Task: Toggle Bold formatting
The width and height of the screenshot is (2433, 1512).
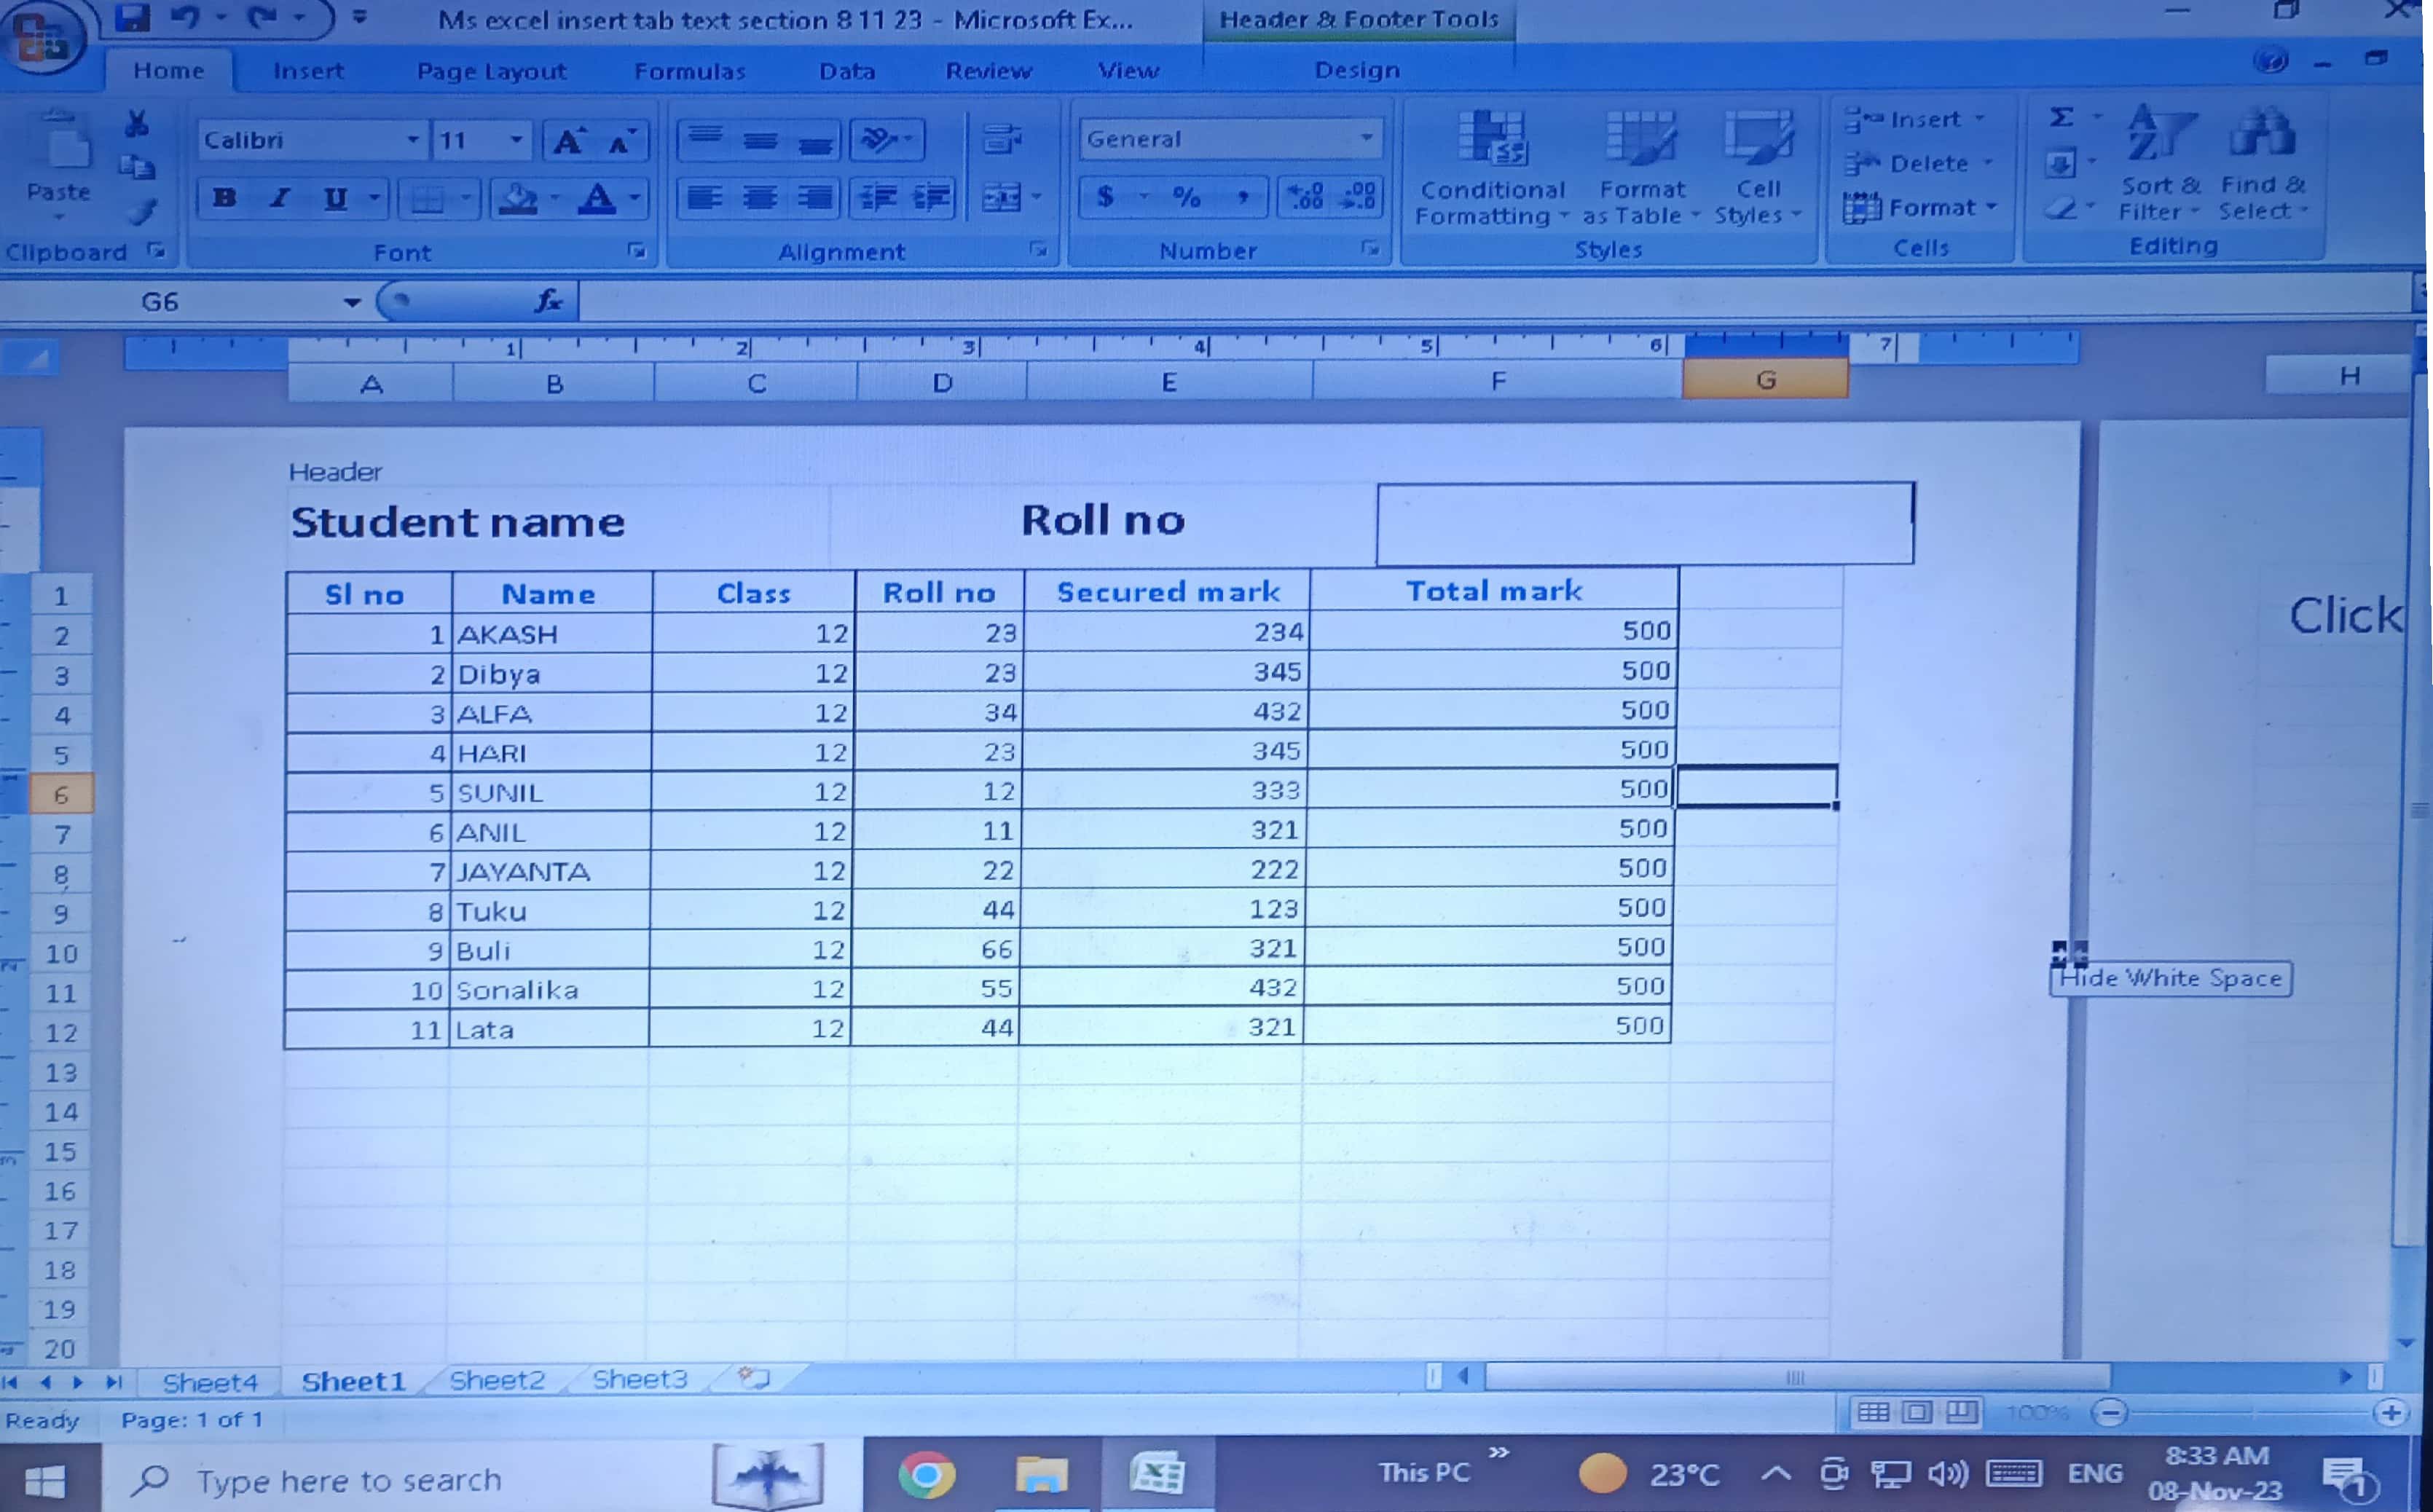Action: (224, 198)
